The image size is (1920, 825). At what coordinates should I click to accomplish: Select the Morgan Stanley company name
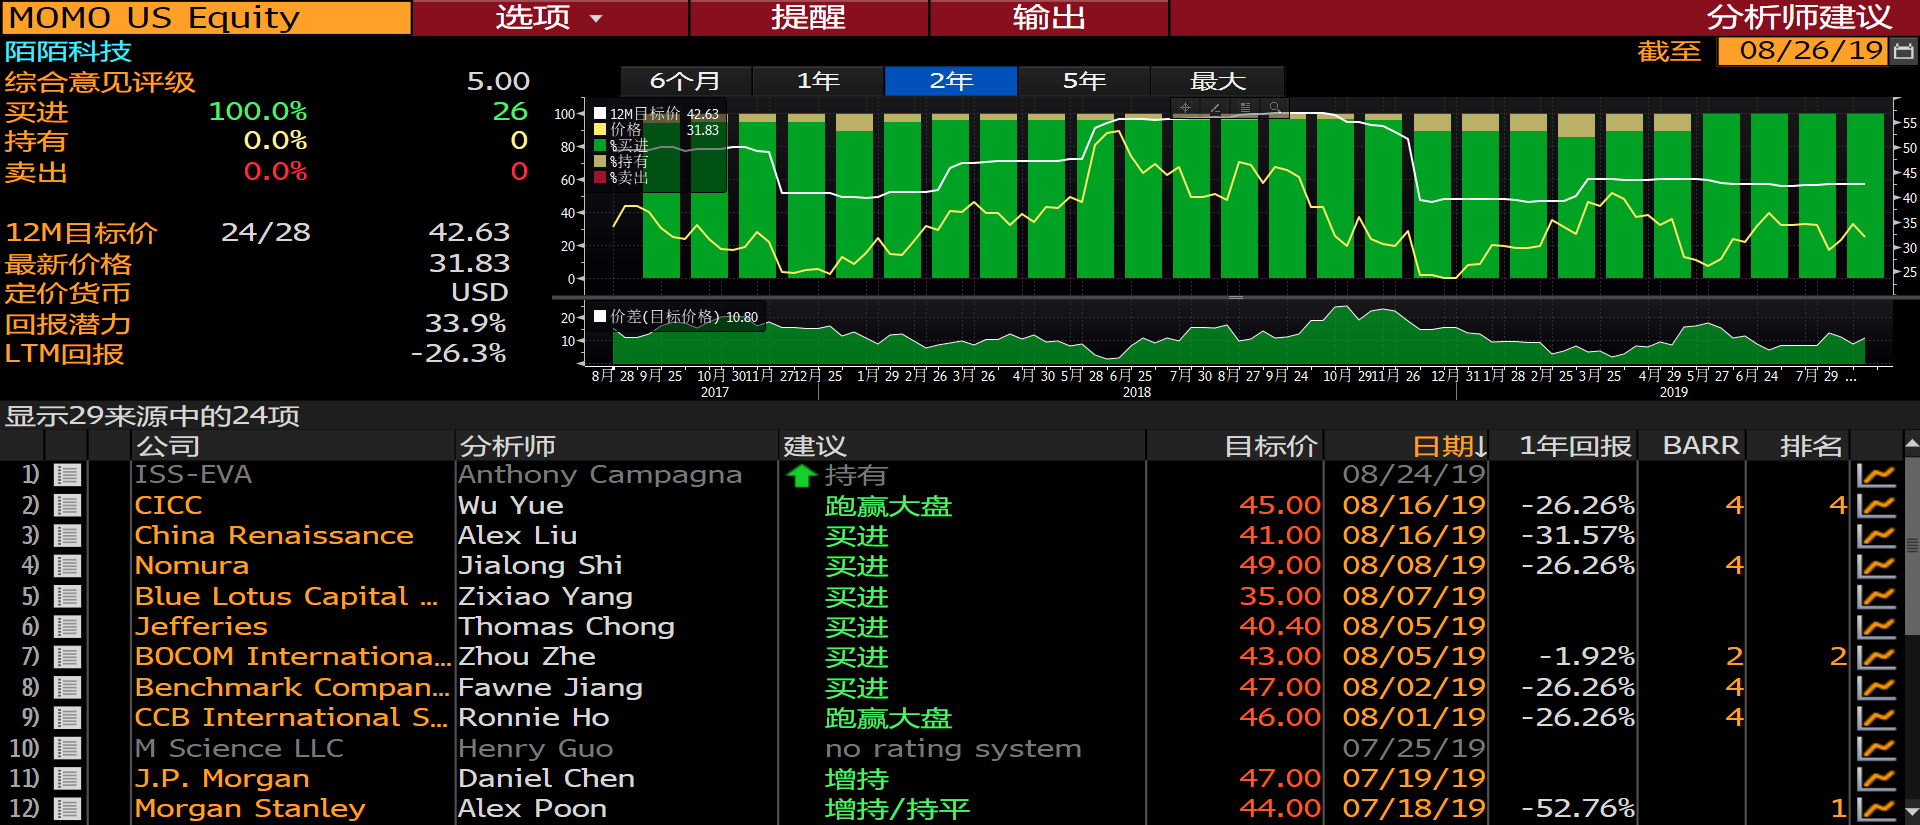[x=250, y=808]
